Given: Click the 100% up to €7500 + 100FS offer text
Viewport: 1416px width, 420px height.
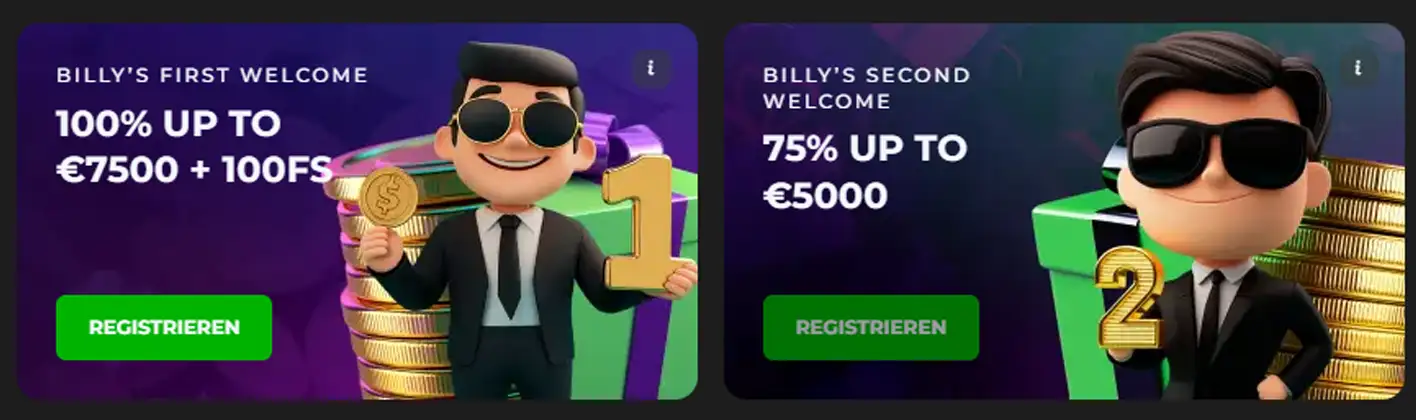Looking at the screenshot, I should click(194, 147).
